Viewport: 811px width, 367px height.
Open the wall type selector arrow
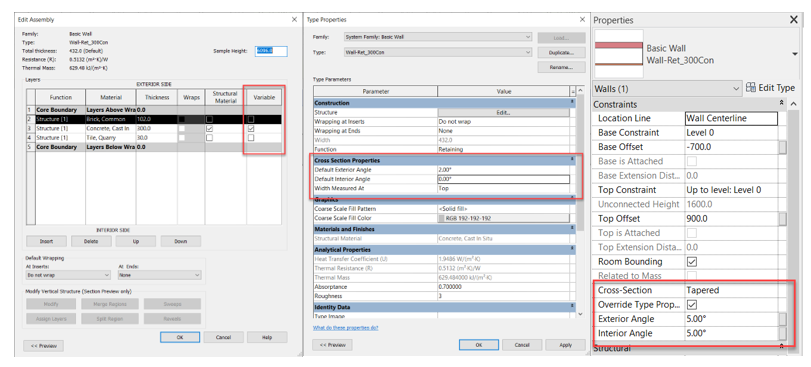pyautogui.click(x=794, y=54)
